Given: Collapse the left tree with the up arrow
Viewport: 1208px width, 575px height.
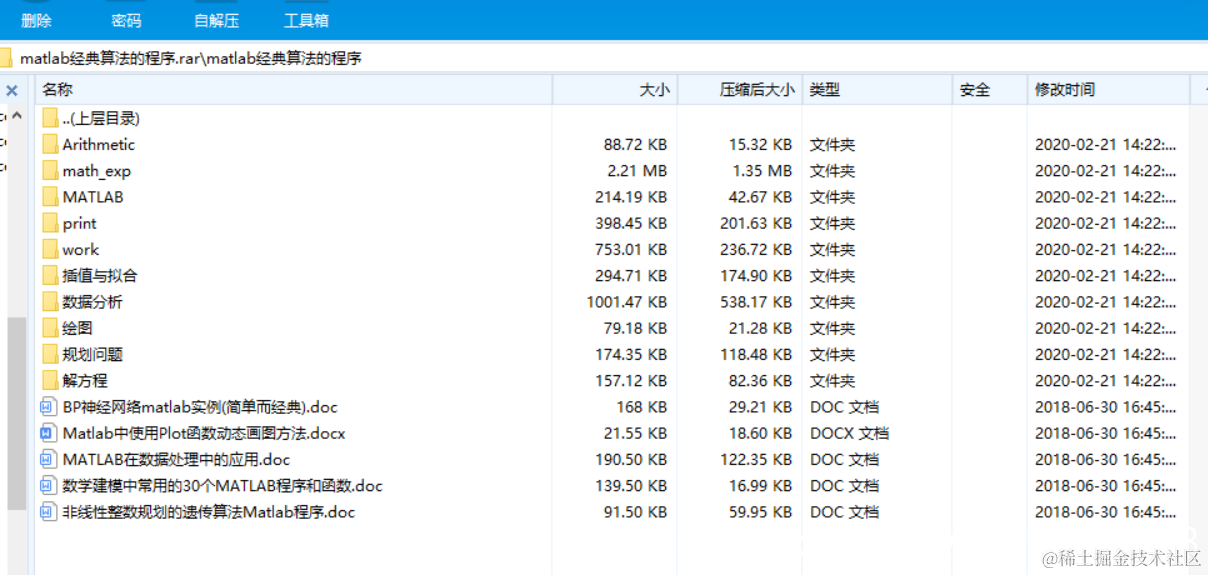Looking at the screenshot, I should tap(16, 116).
